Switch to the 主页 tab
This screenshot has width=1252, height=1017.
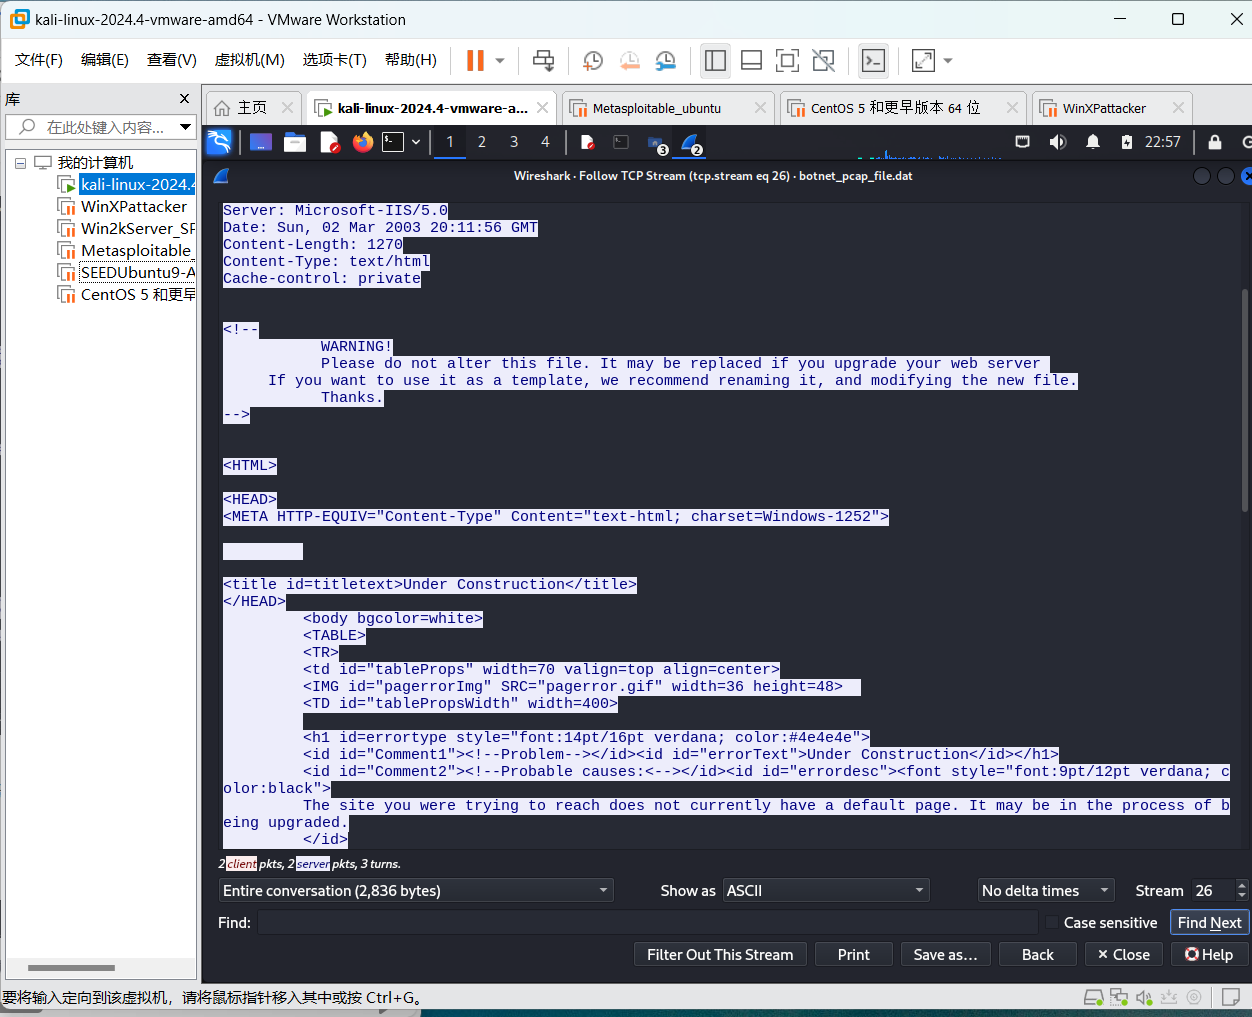coord(252,108)
